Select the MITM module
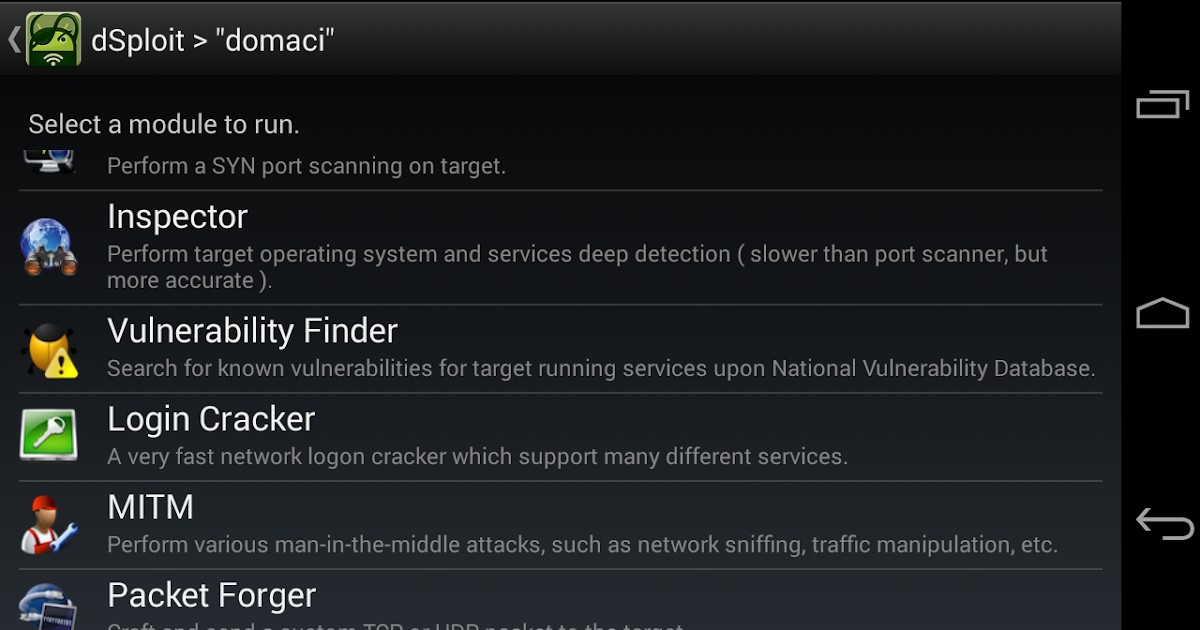The image size is (1200, 630). [x=150, y=507]
